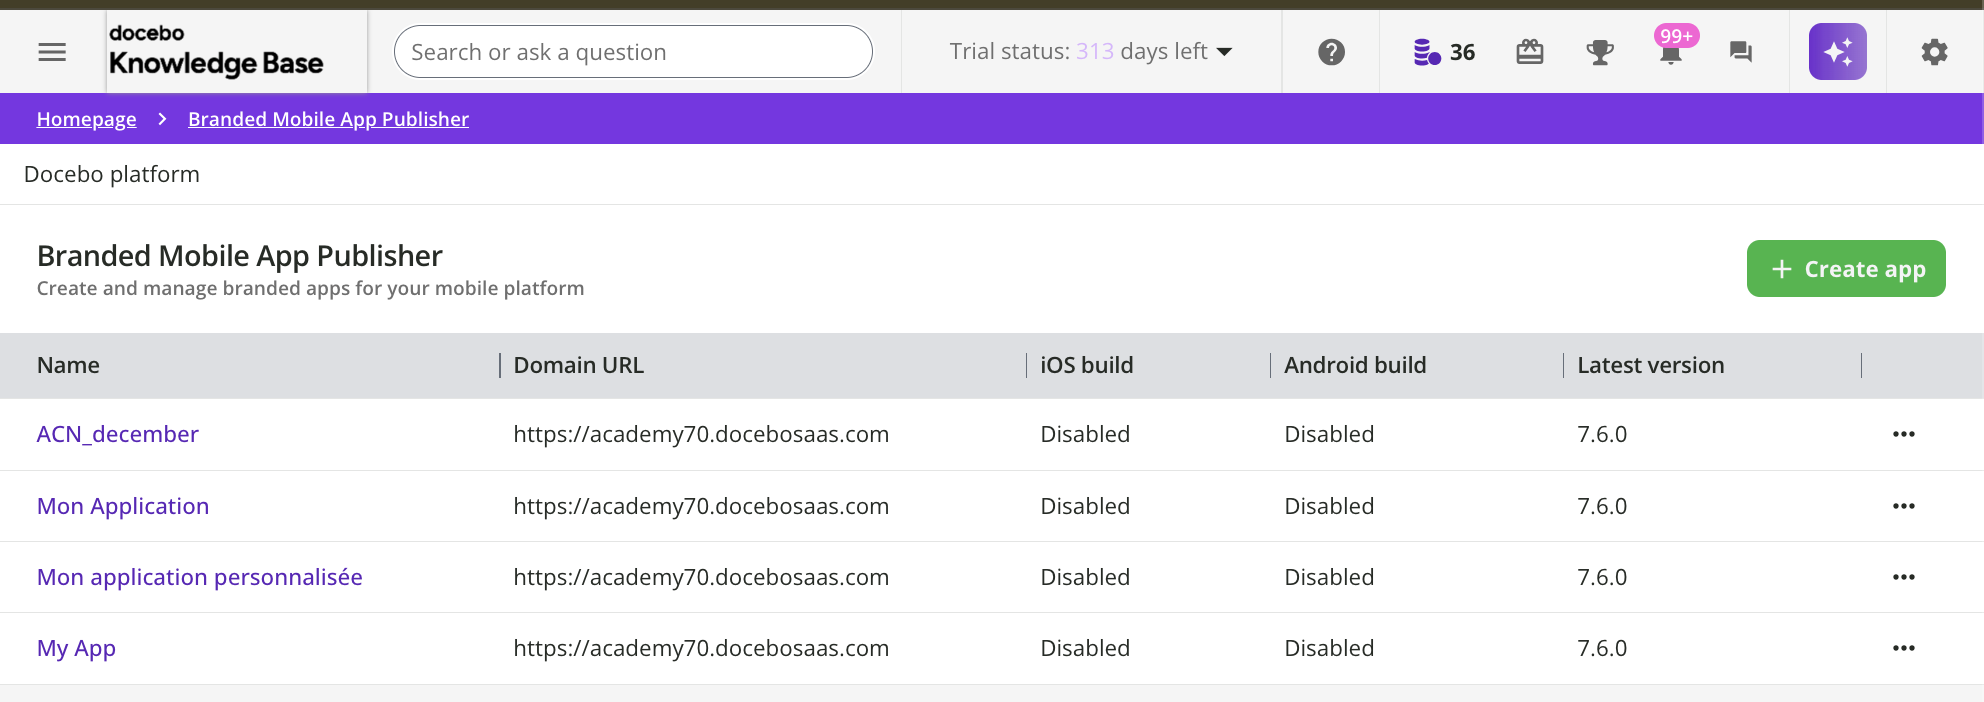Open notifications bell with 99+ badge

1671,52
